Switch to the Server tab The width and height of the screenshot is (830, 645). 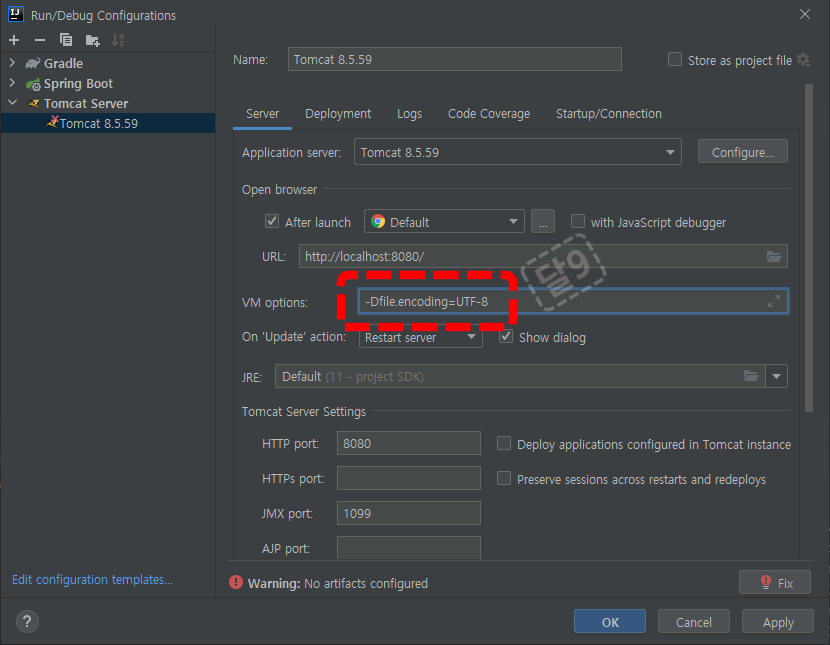(262, 114)
